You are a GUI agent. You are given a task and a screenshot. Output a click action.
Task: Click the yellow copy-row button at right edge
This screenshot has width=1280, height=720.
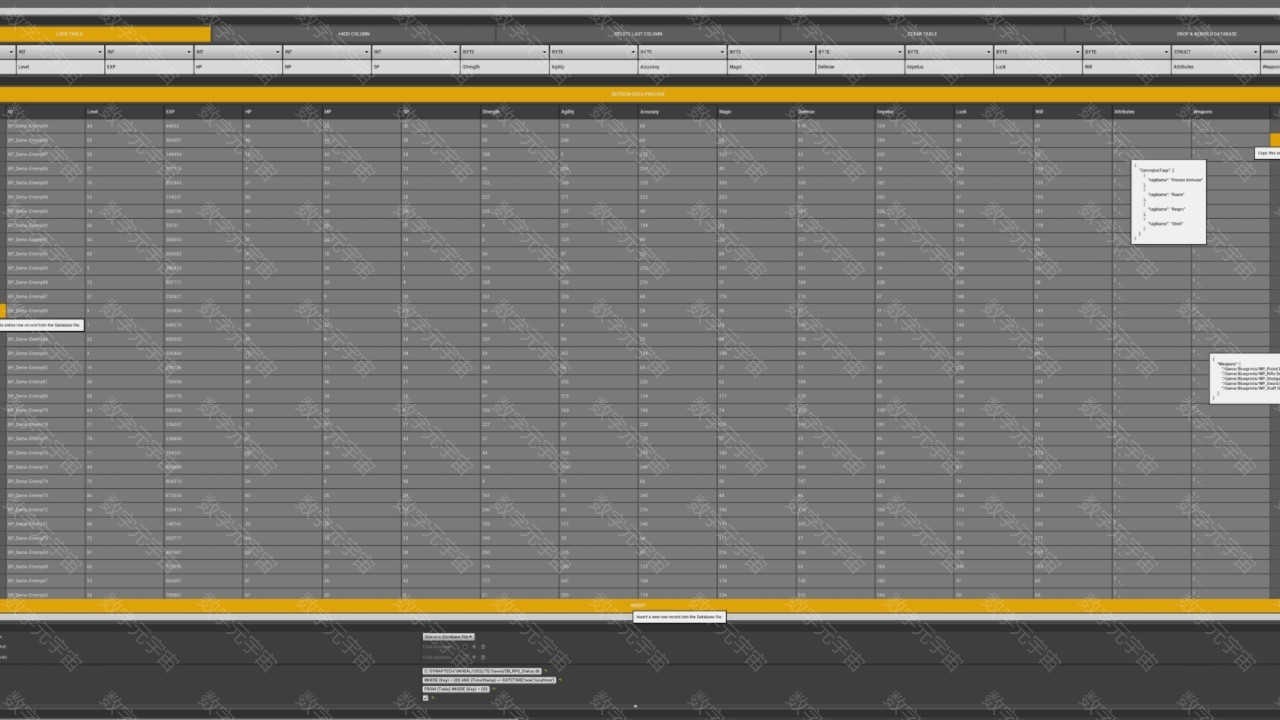click(1275, 140)
